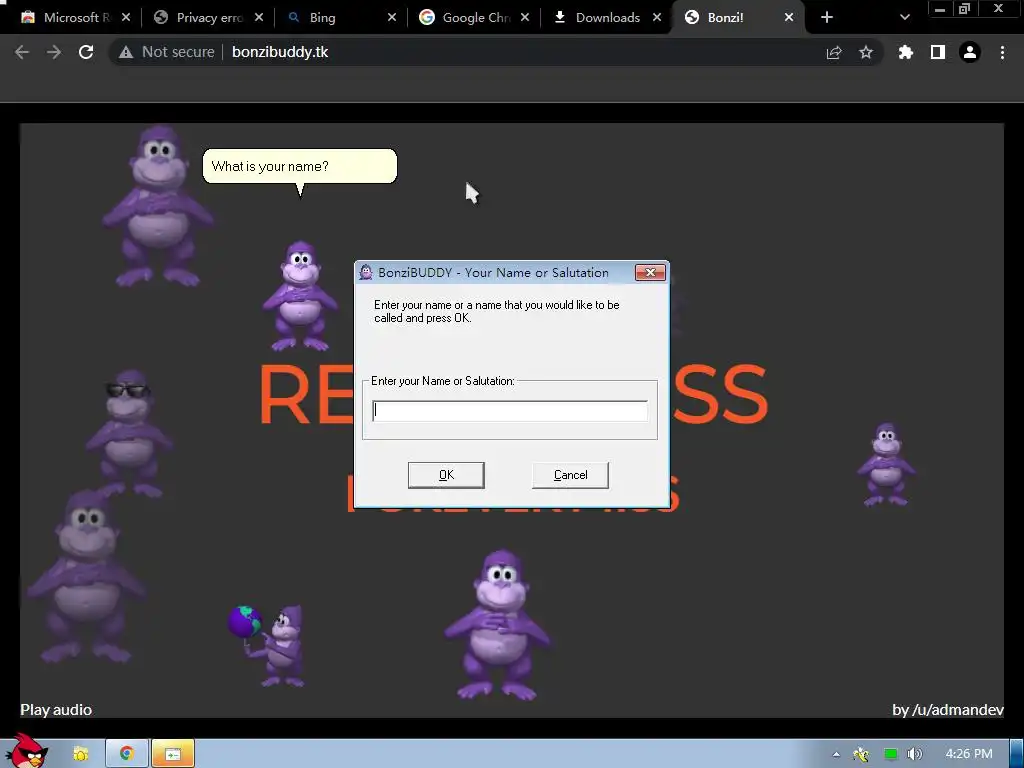Open the Angry Birds Start button
Screen dimensions: 1024x768
28,751
